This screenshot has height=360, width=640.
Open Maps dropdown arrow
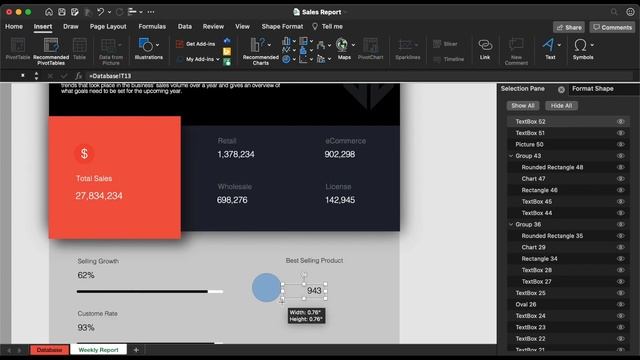[353, 45]
